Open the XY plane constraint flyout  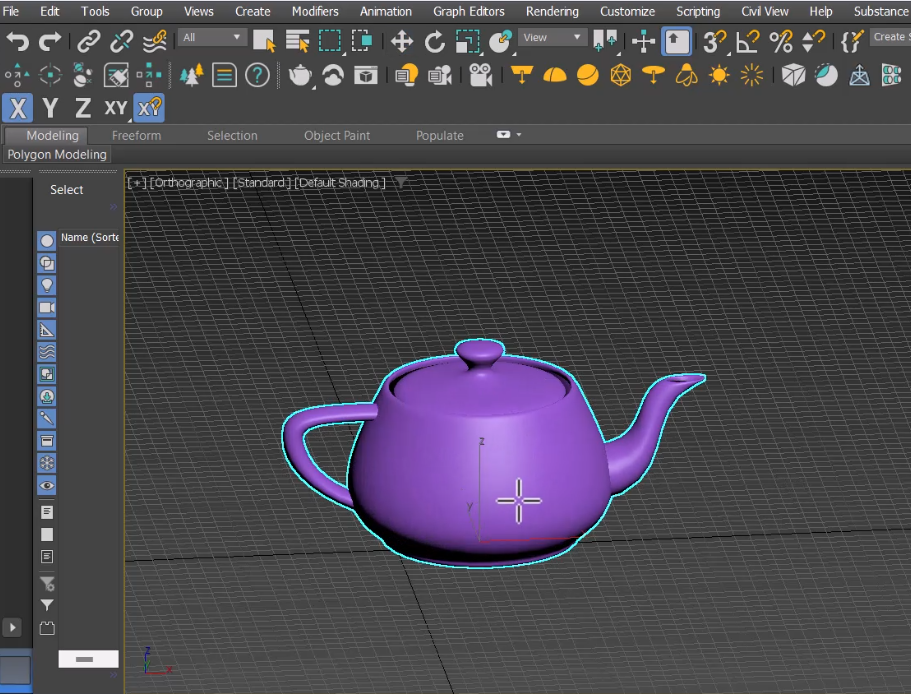click(116, 108)
